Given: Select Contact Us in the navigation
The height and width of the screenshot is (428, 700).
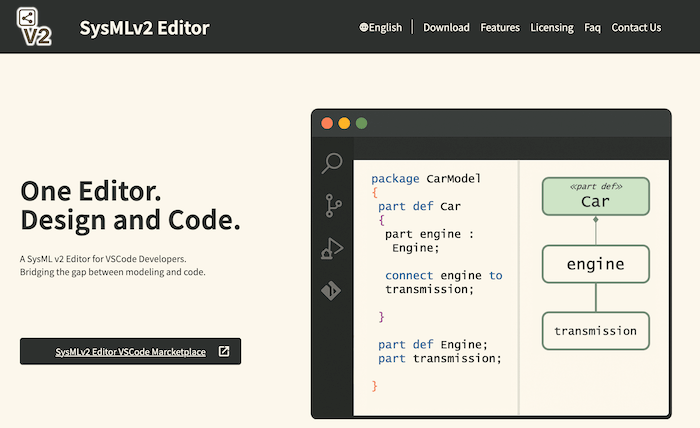Looking at the screenshot, I should [x=636, y=28].
